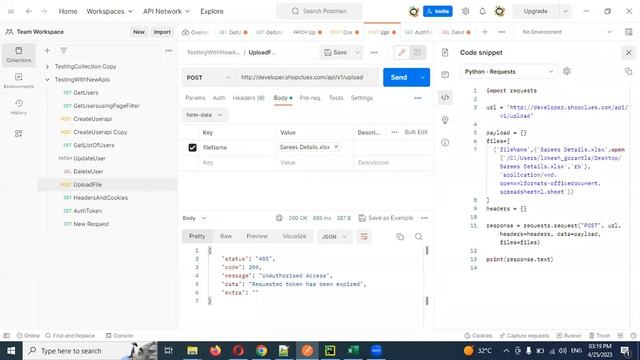Open Postman settings gear icon
640x360 pixels.
pyautogui.click(x=465, y=11)
